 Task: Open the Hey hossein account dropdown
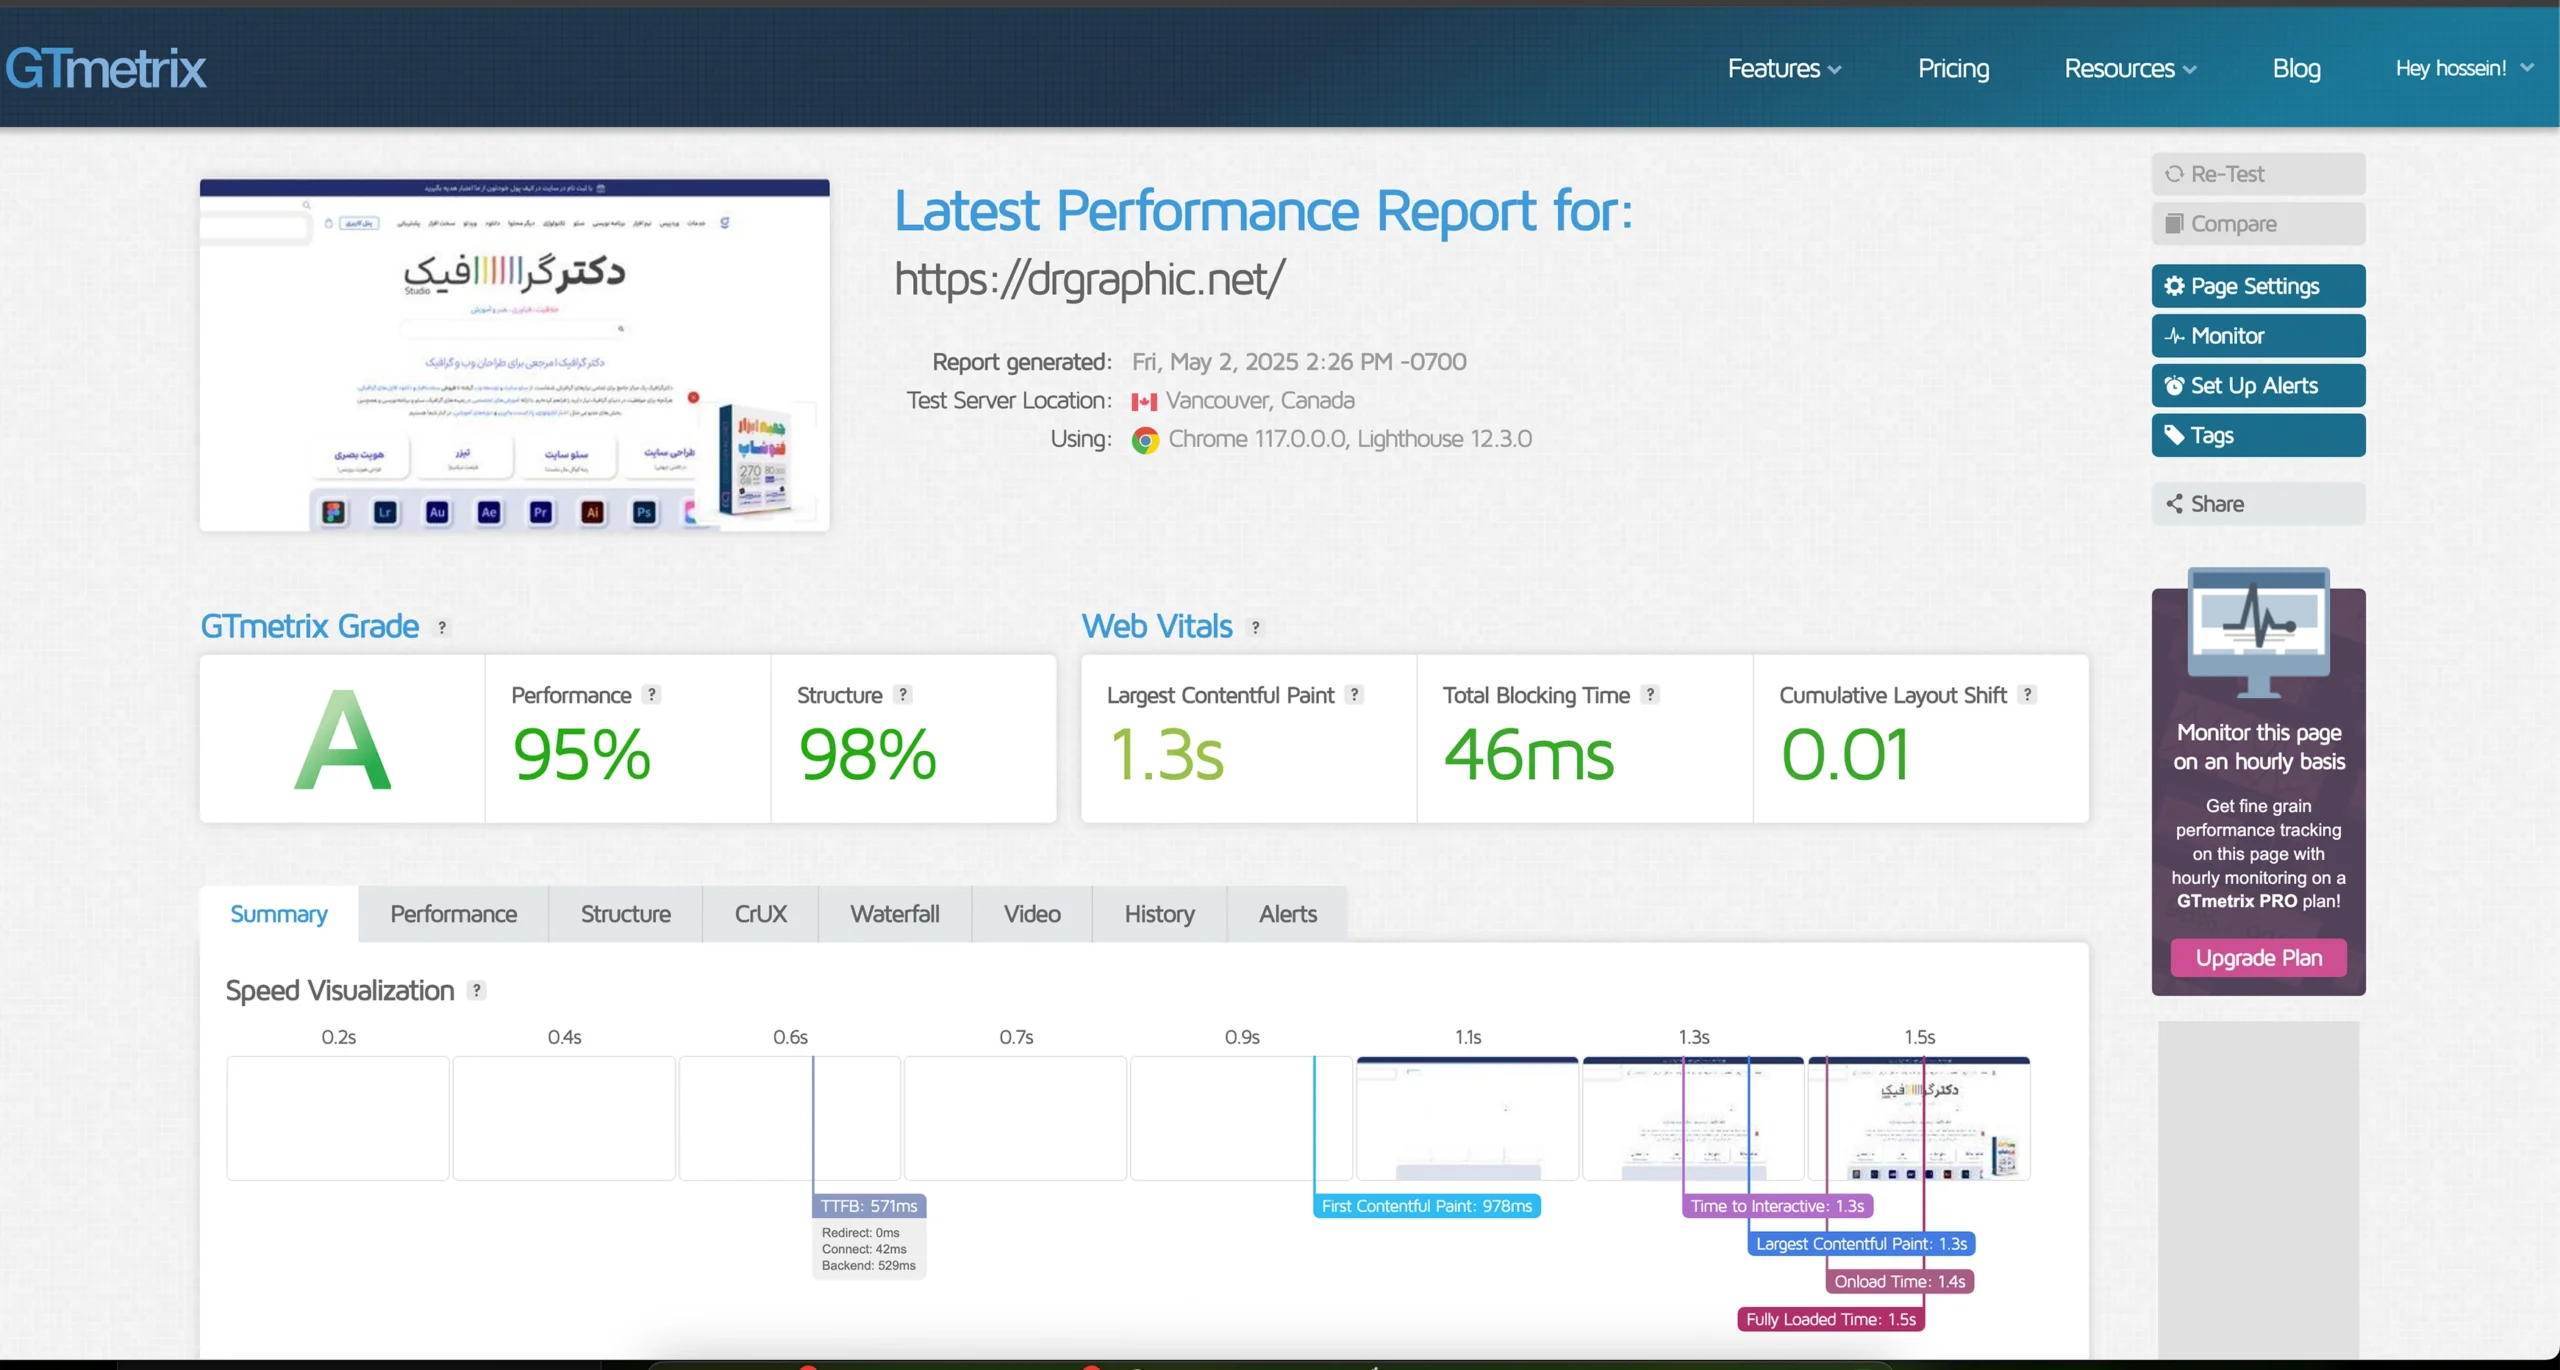(x=2464, y=69)
